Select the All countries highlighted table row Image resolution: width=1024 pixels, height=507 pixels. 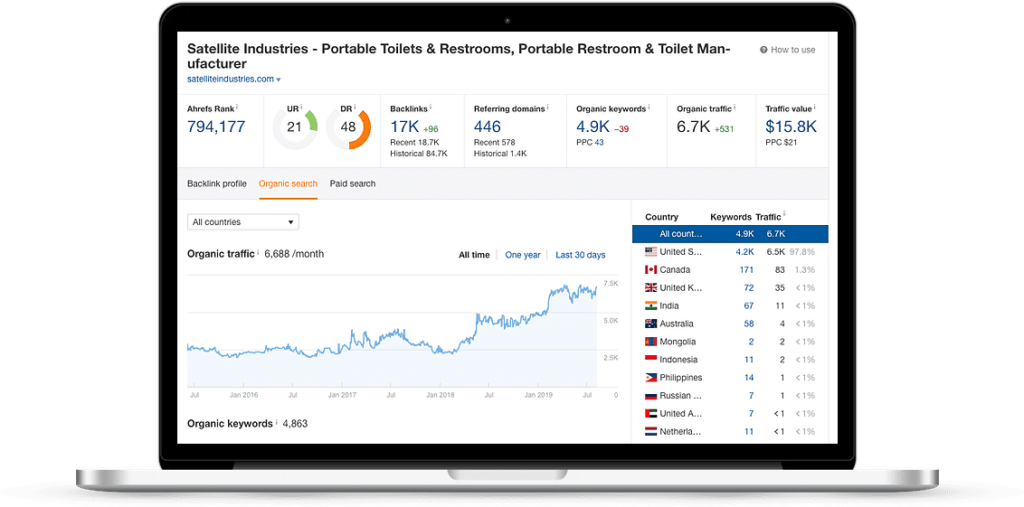coord(730,234)
